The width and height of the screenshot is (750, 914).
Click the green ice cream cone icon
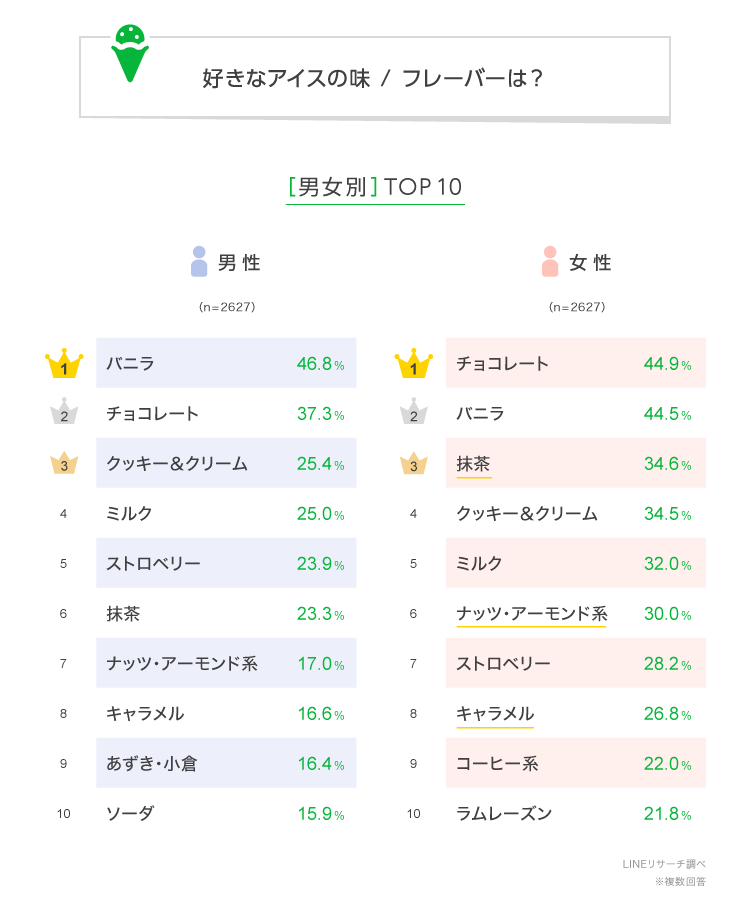(129, 53)
